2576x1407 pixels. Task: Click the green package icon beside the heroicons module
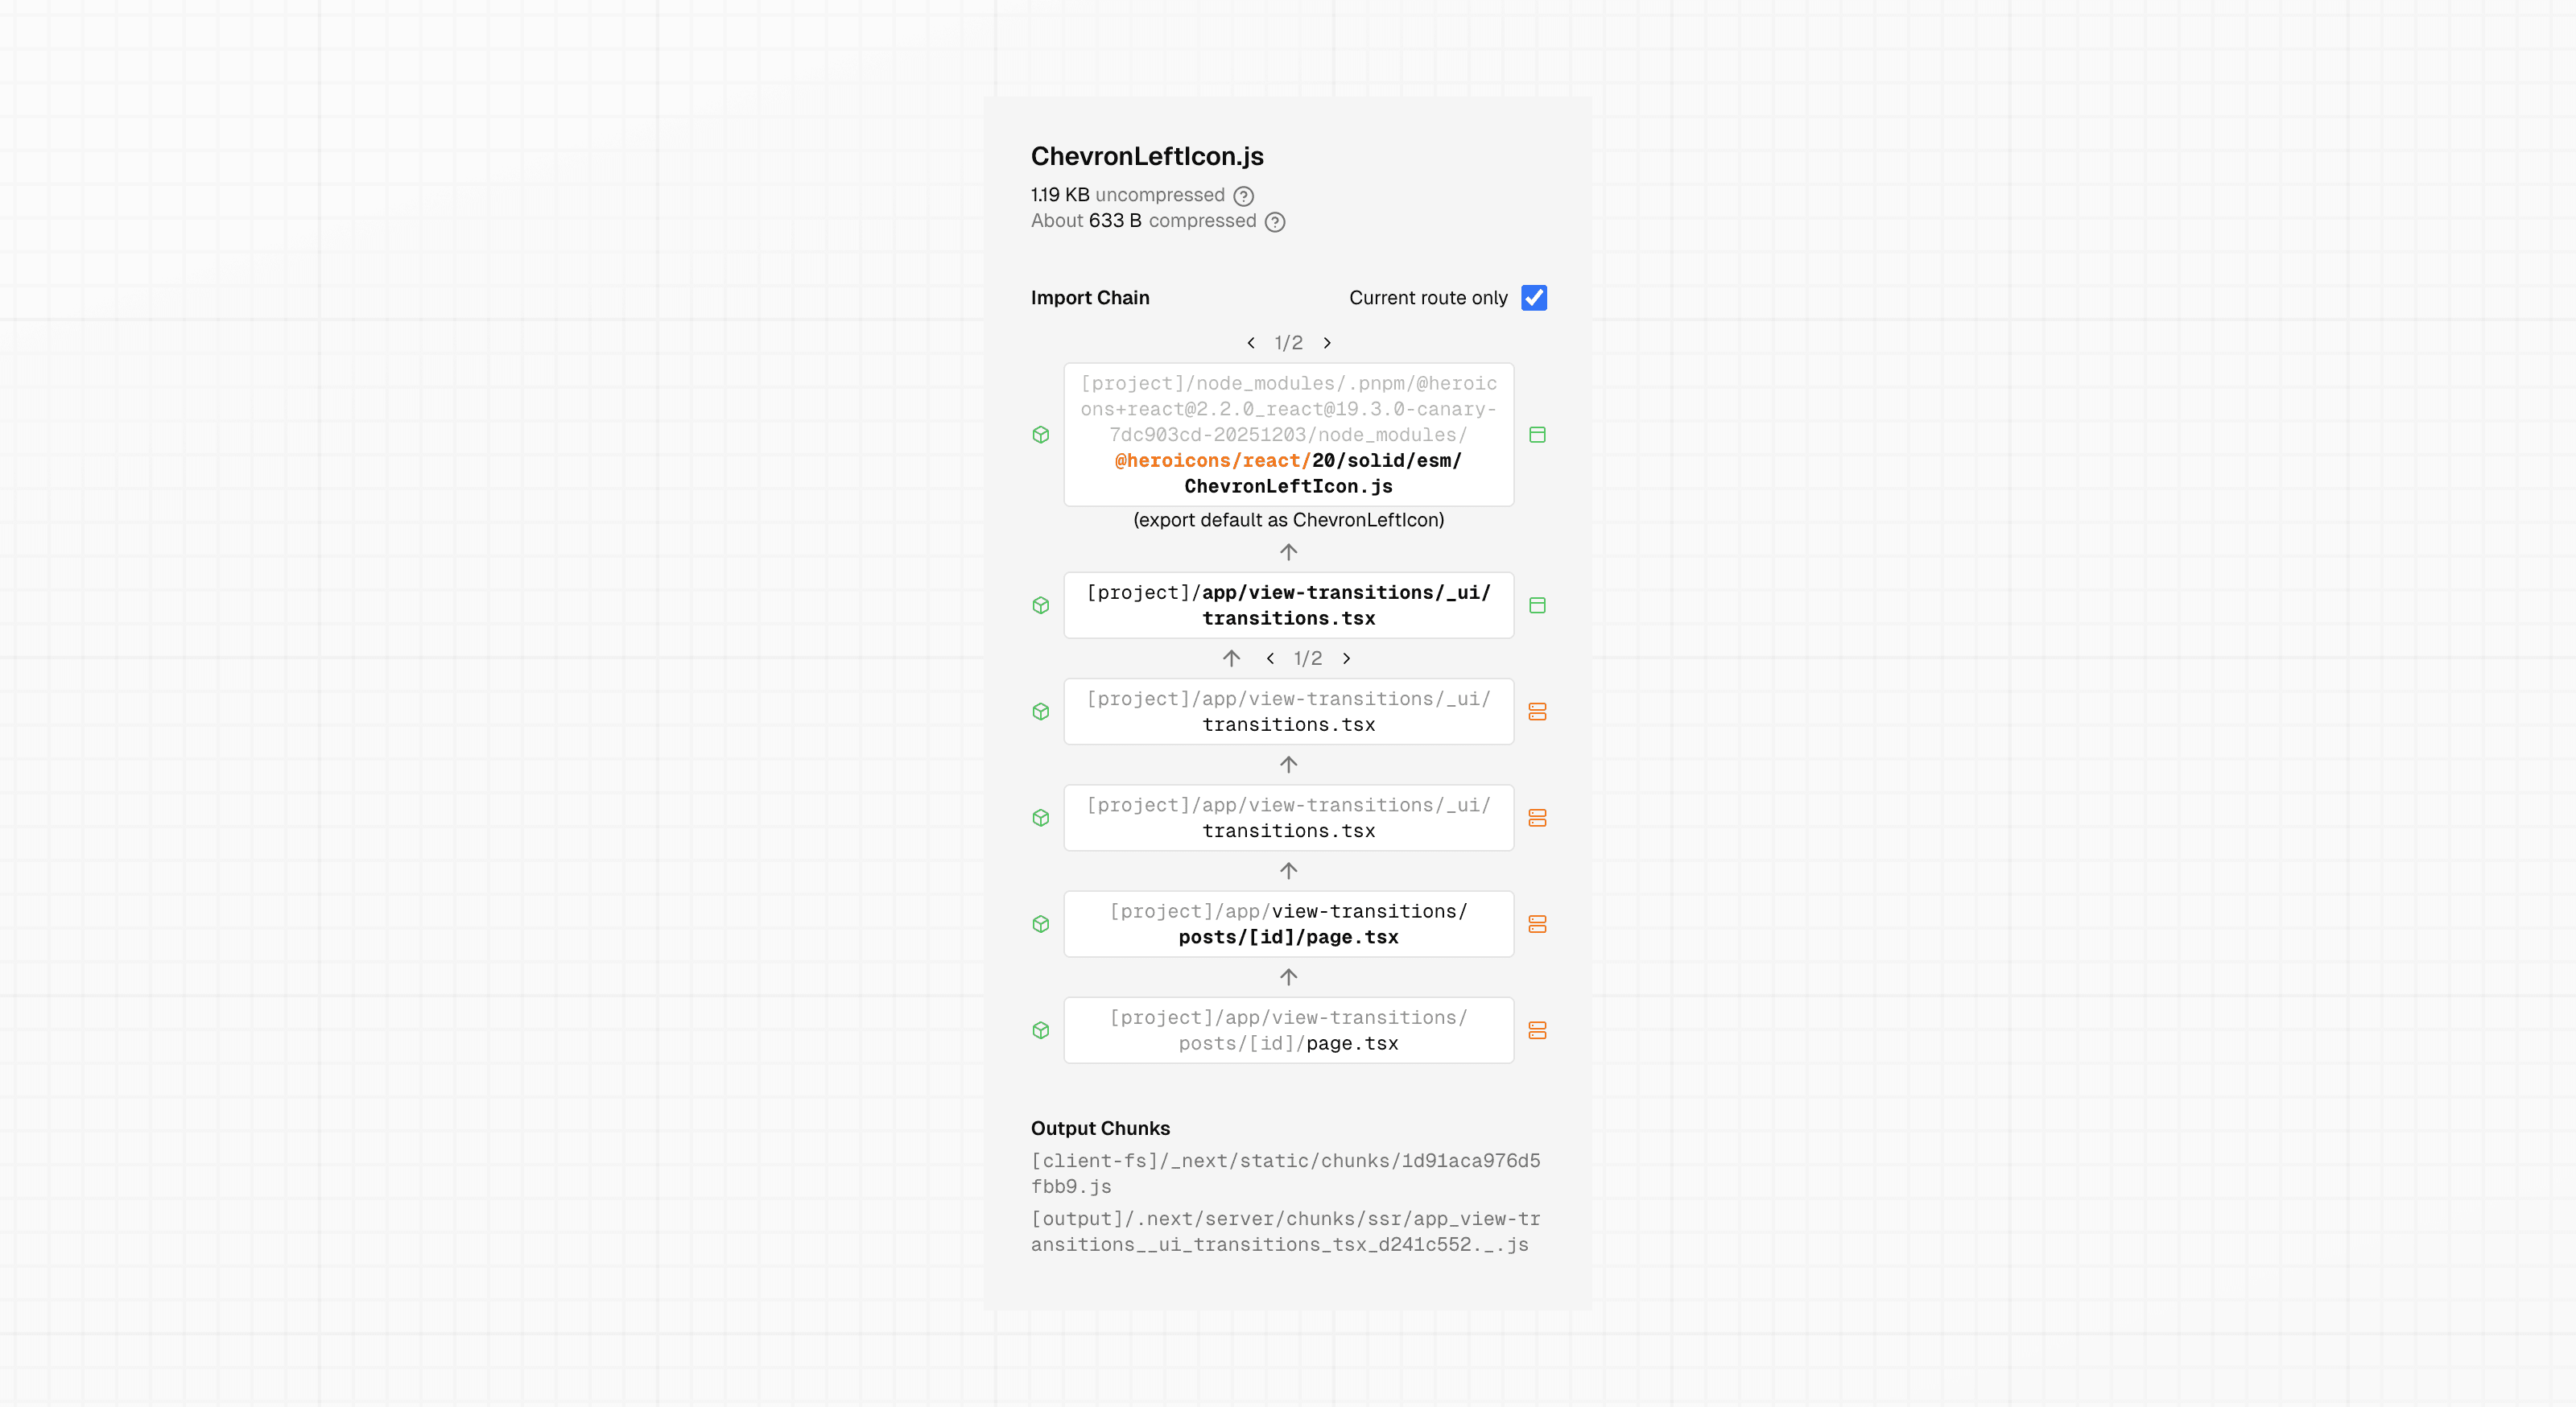click(x=1041, y=434)
